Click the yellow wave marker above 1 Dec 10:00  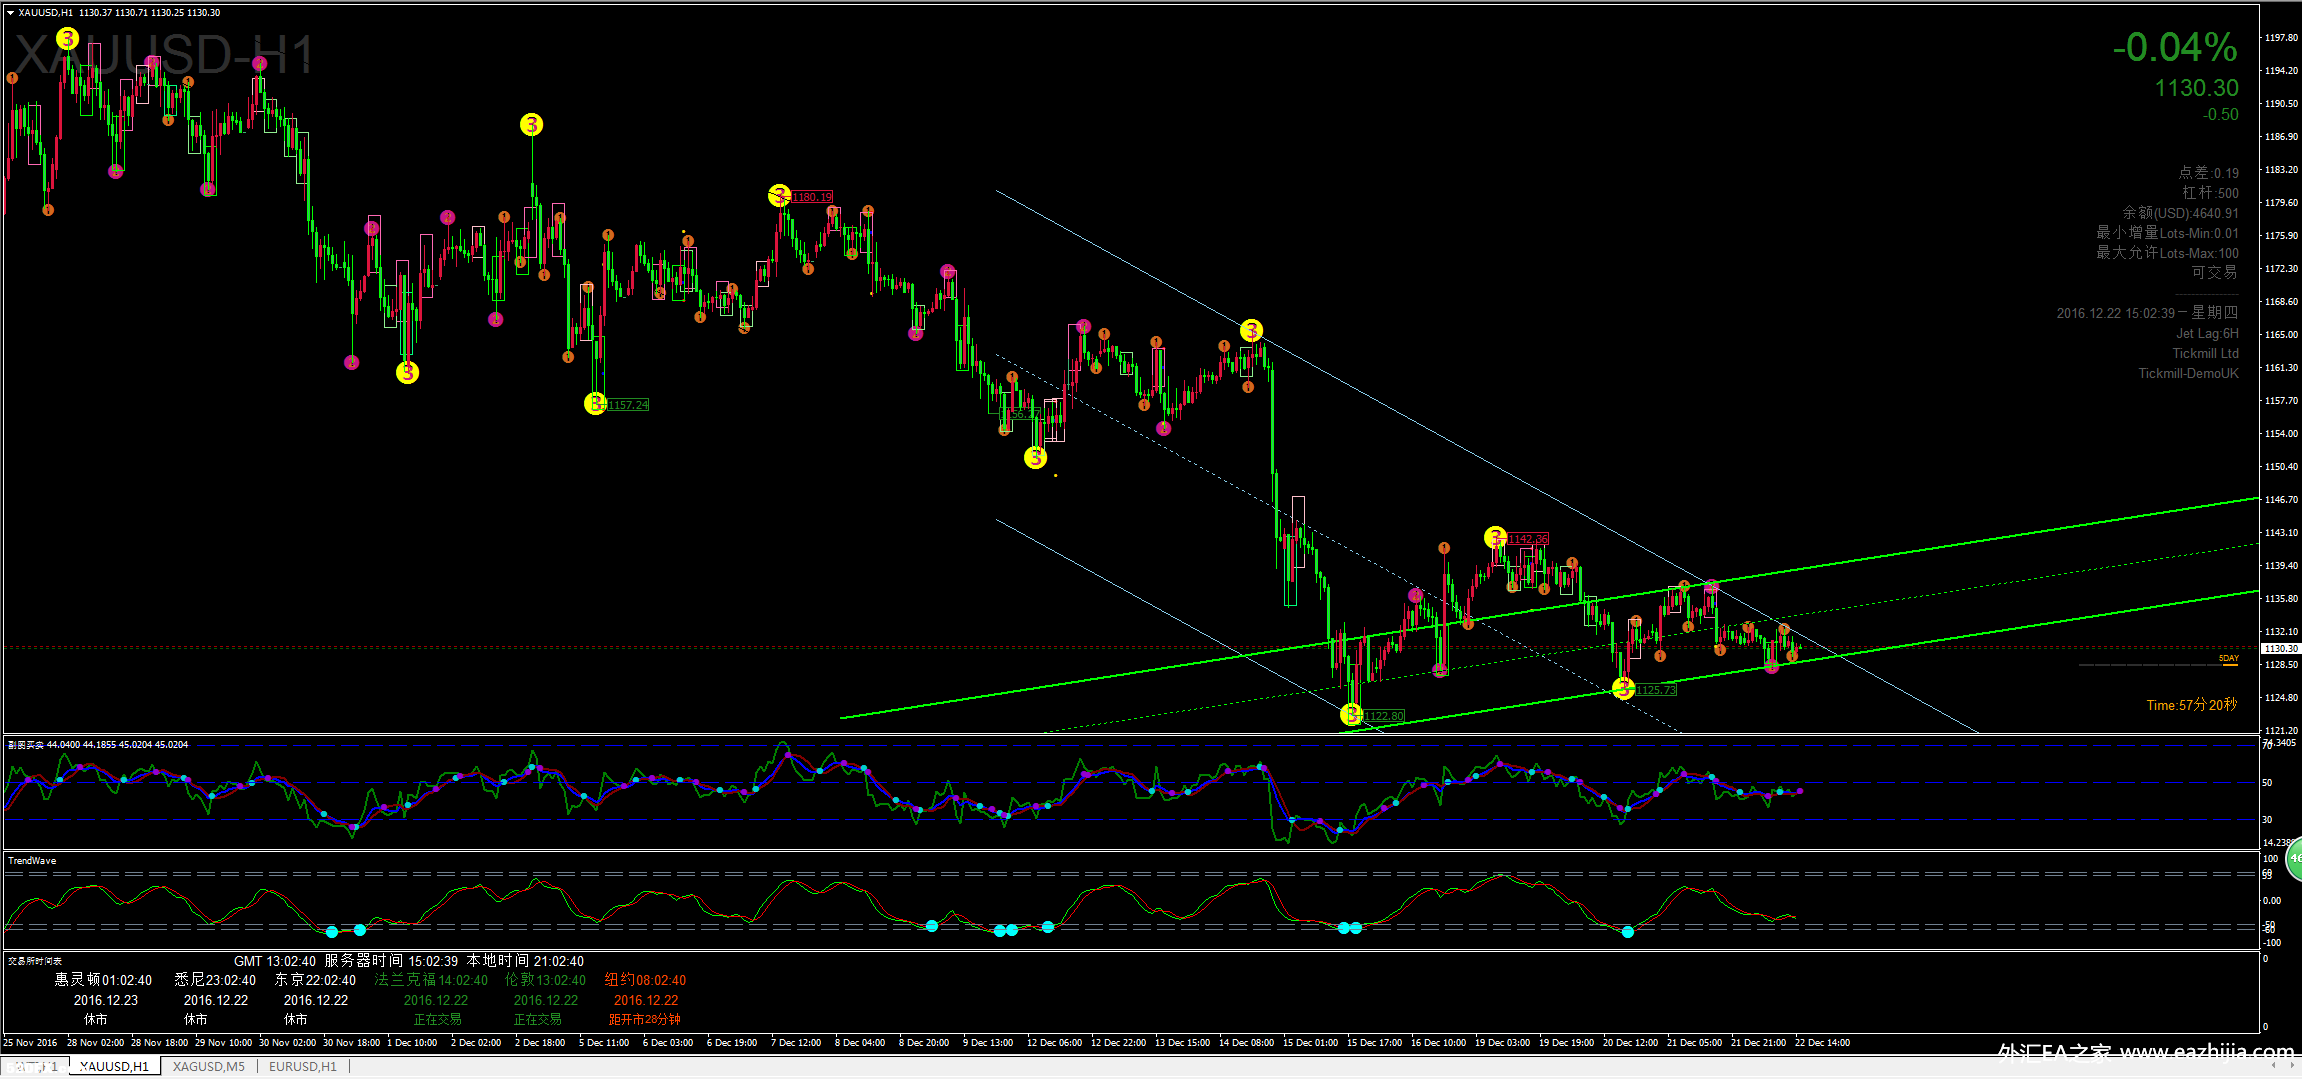point(407,373)
